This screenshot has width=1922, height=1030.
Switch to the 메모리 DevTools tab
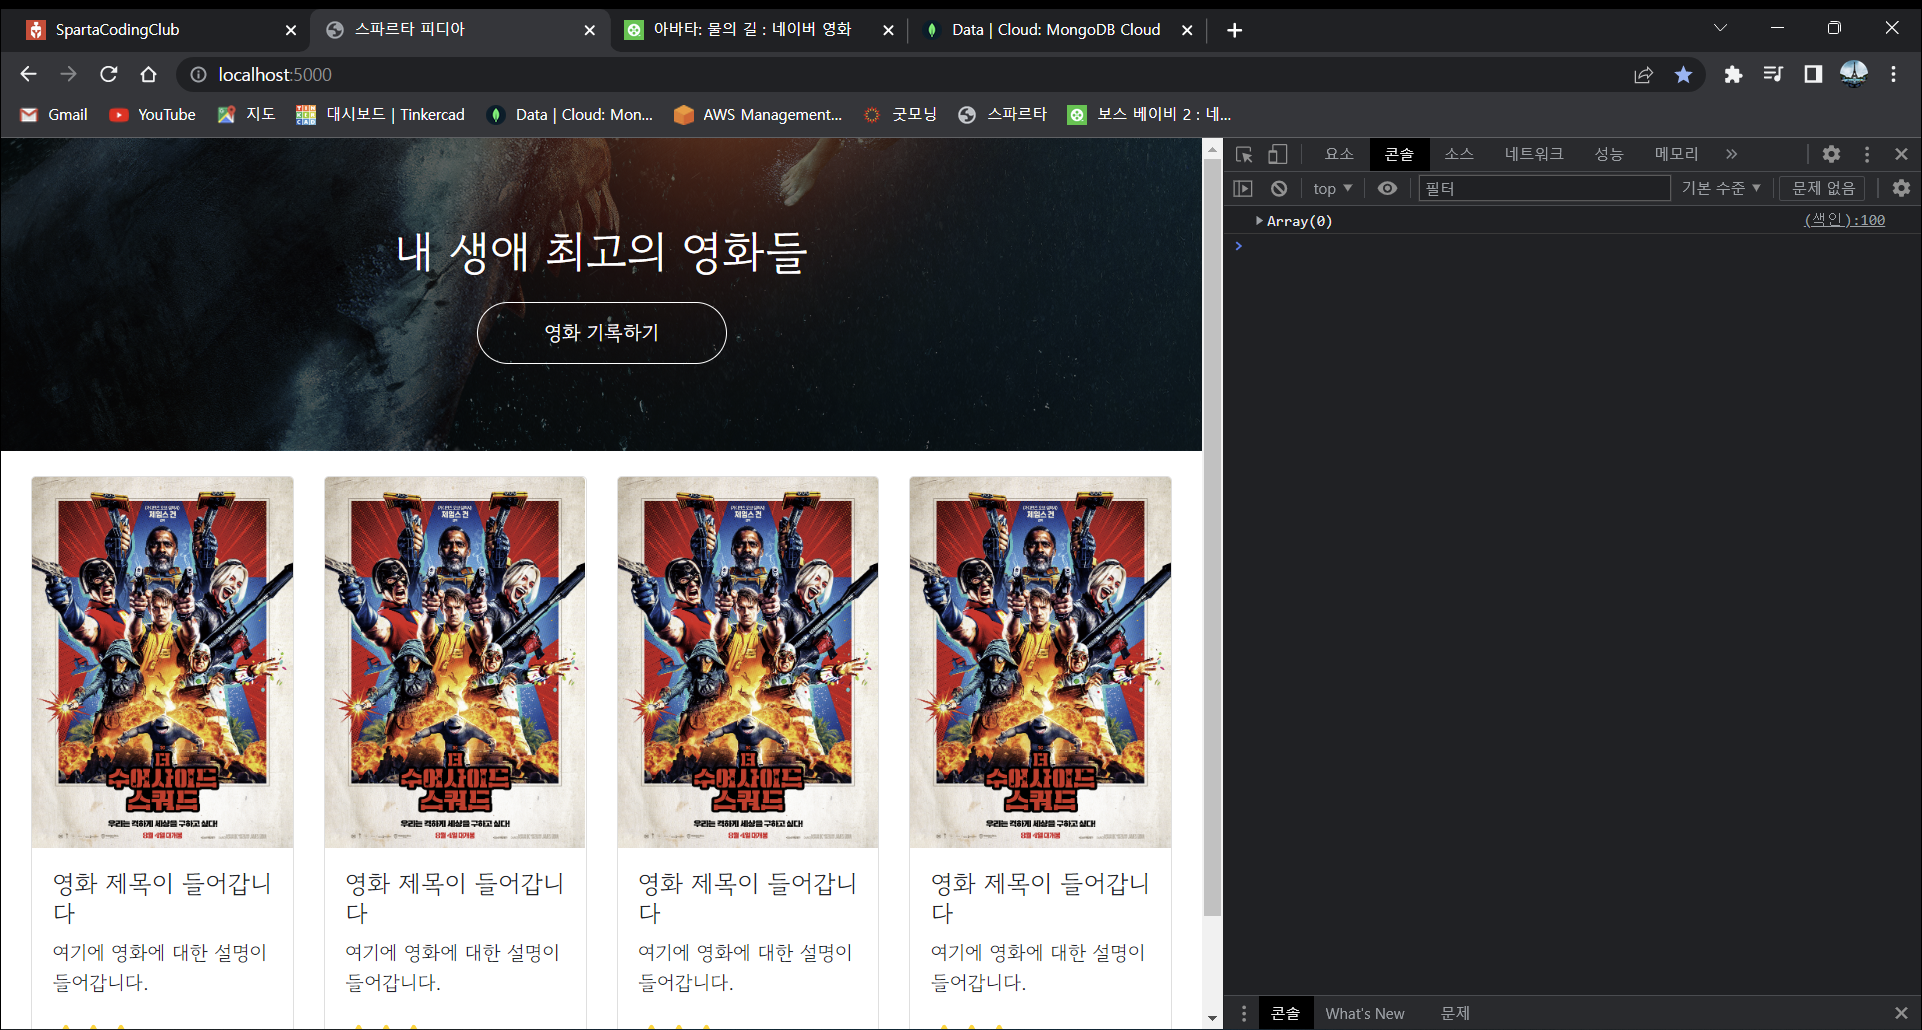1676,154
